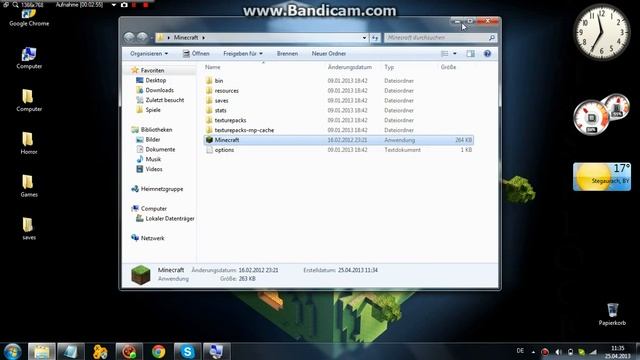Sort by the Typ column header
Viewport: 640px width, 360px height.
click(x=389, y=67)
